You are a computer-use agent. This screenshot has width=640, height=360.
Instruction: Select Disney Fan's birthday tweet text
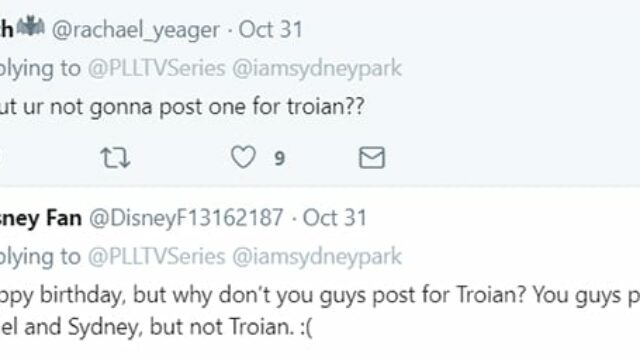(x=320, y=311)
